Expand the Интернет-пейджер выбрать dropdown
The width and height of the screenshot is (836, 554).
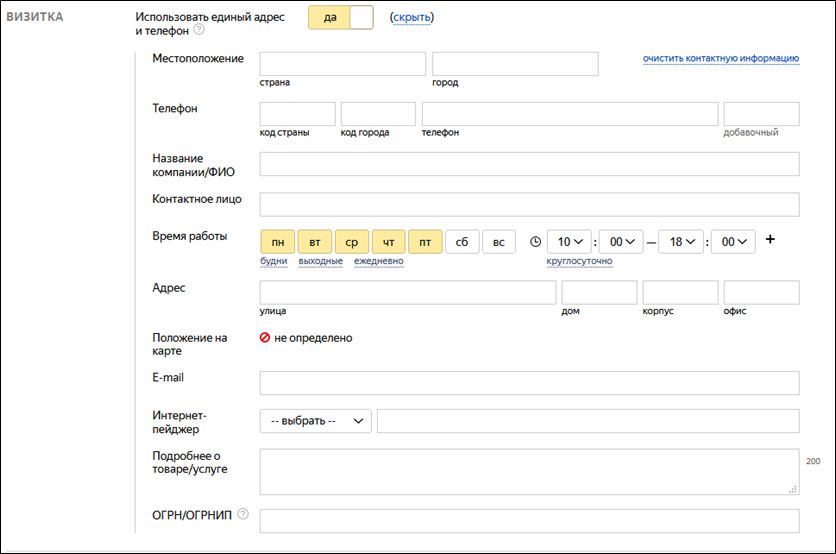click(315, 421)
